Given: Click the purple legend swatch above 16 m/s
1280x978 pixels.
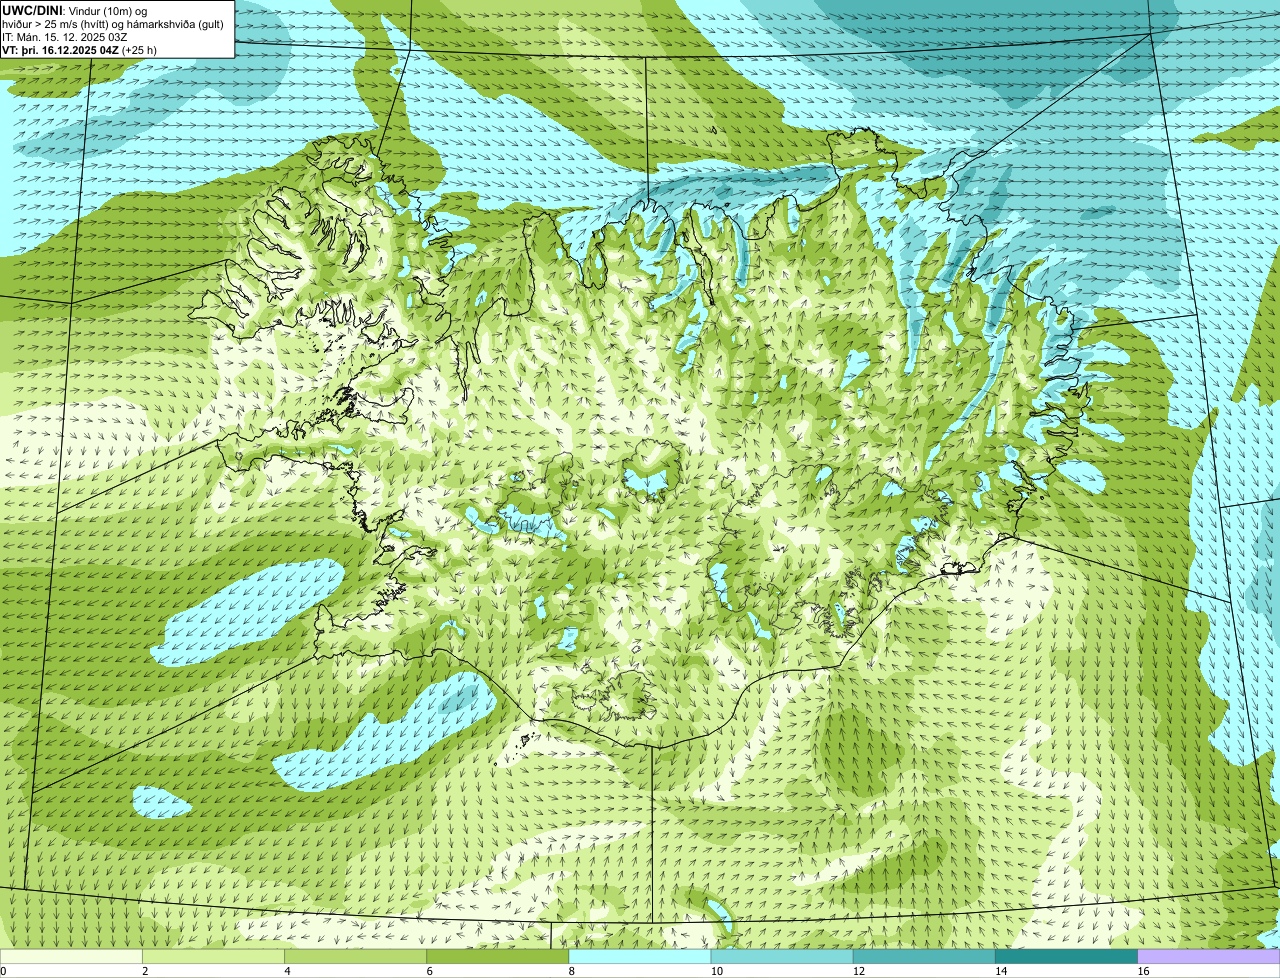Looking at the screenshot, I should (1209, 956).
